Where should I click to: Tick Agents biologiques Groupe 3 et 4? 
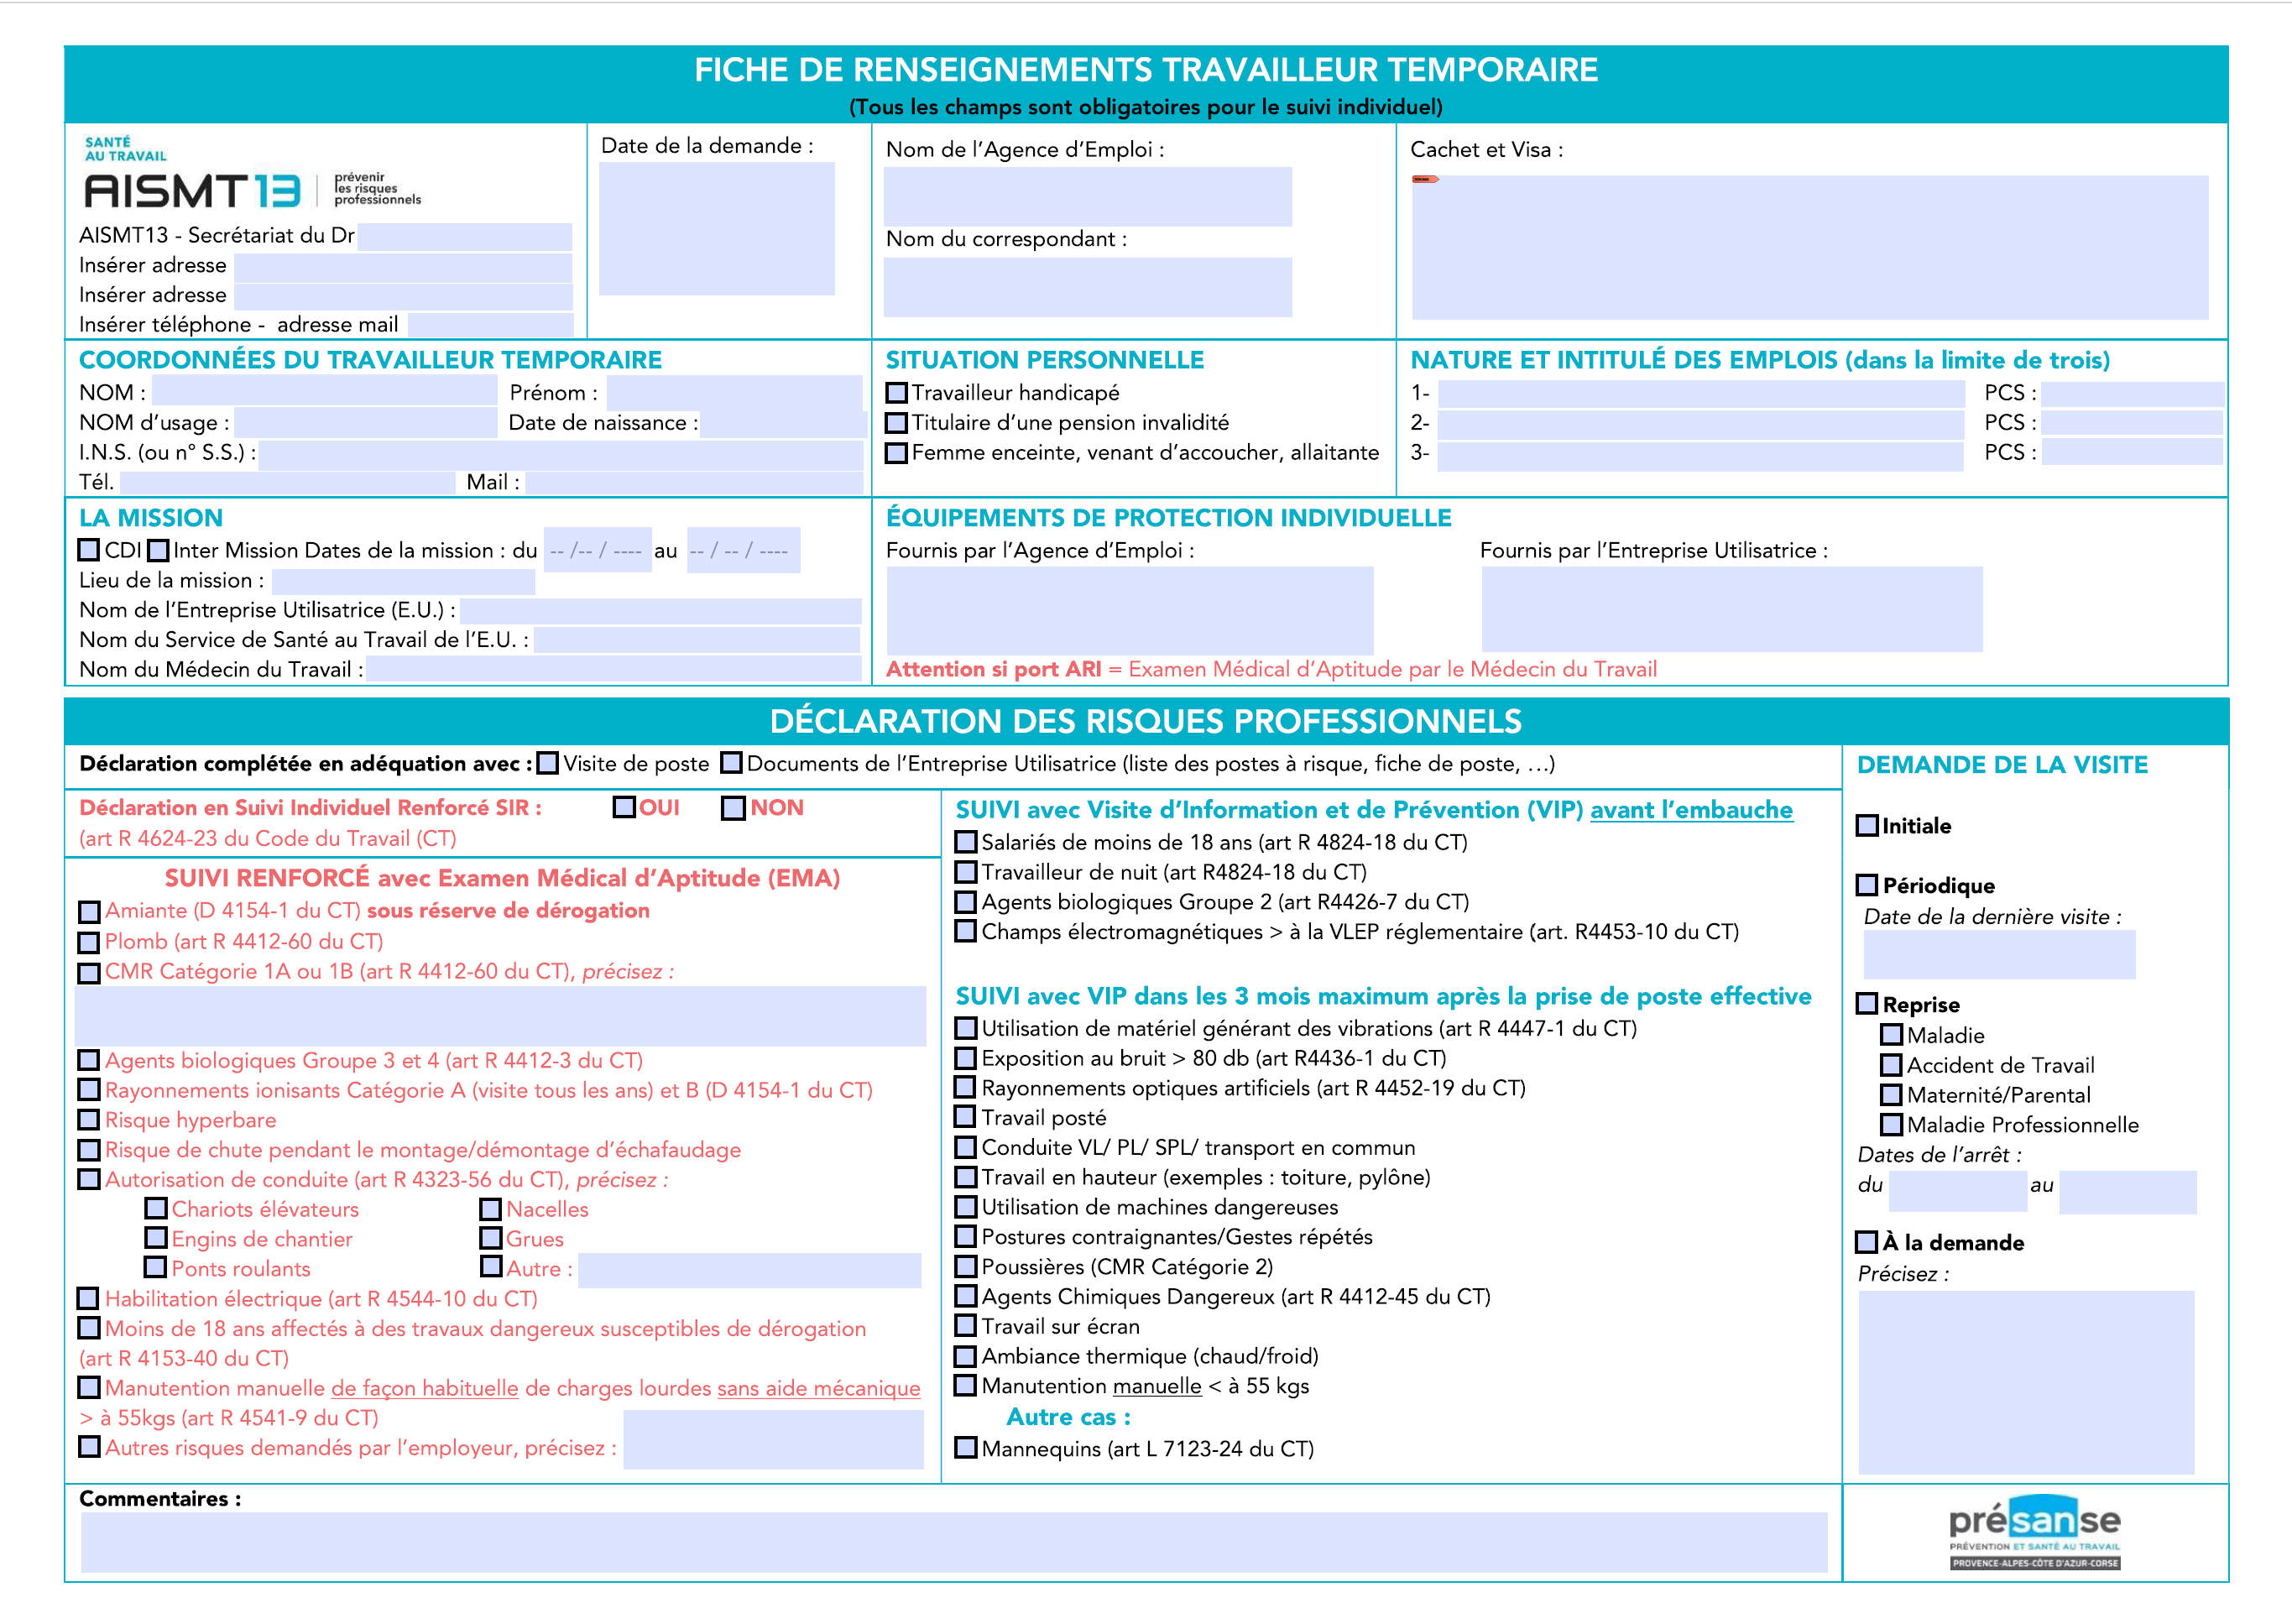(x=89, y=1060)
